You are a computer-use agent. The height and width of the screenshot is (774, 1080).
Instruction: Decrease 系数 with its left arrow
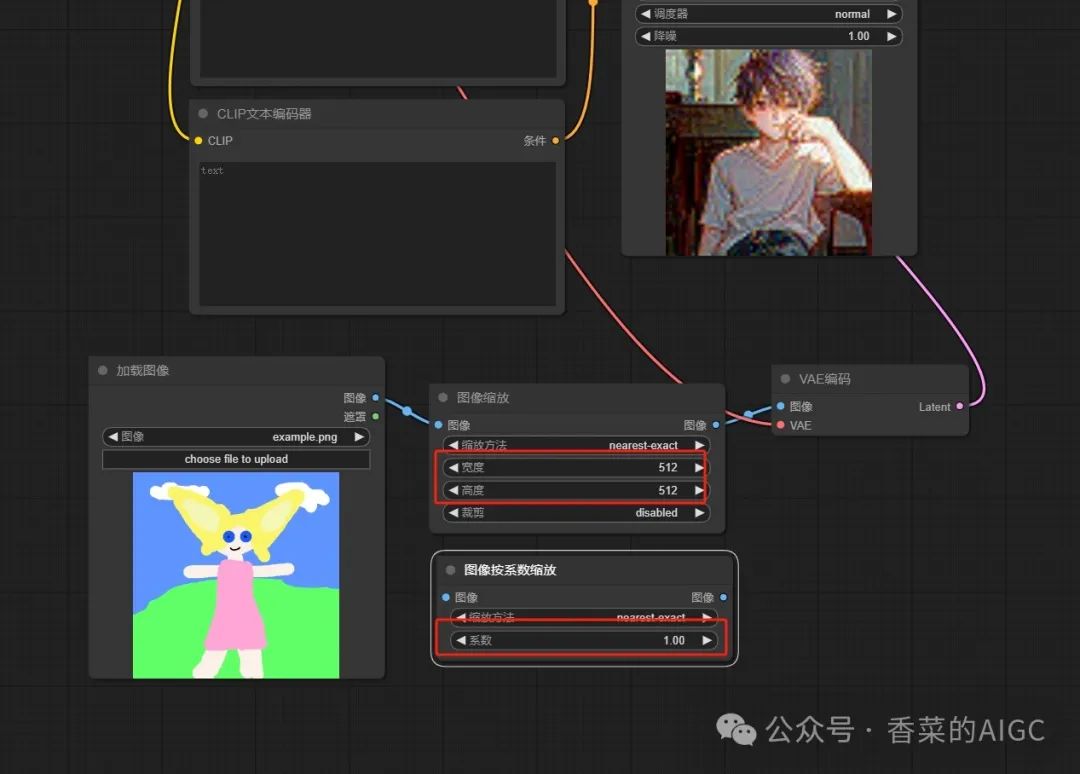[461, 640]
